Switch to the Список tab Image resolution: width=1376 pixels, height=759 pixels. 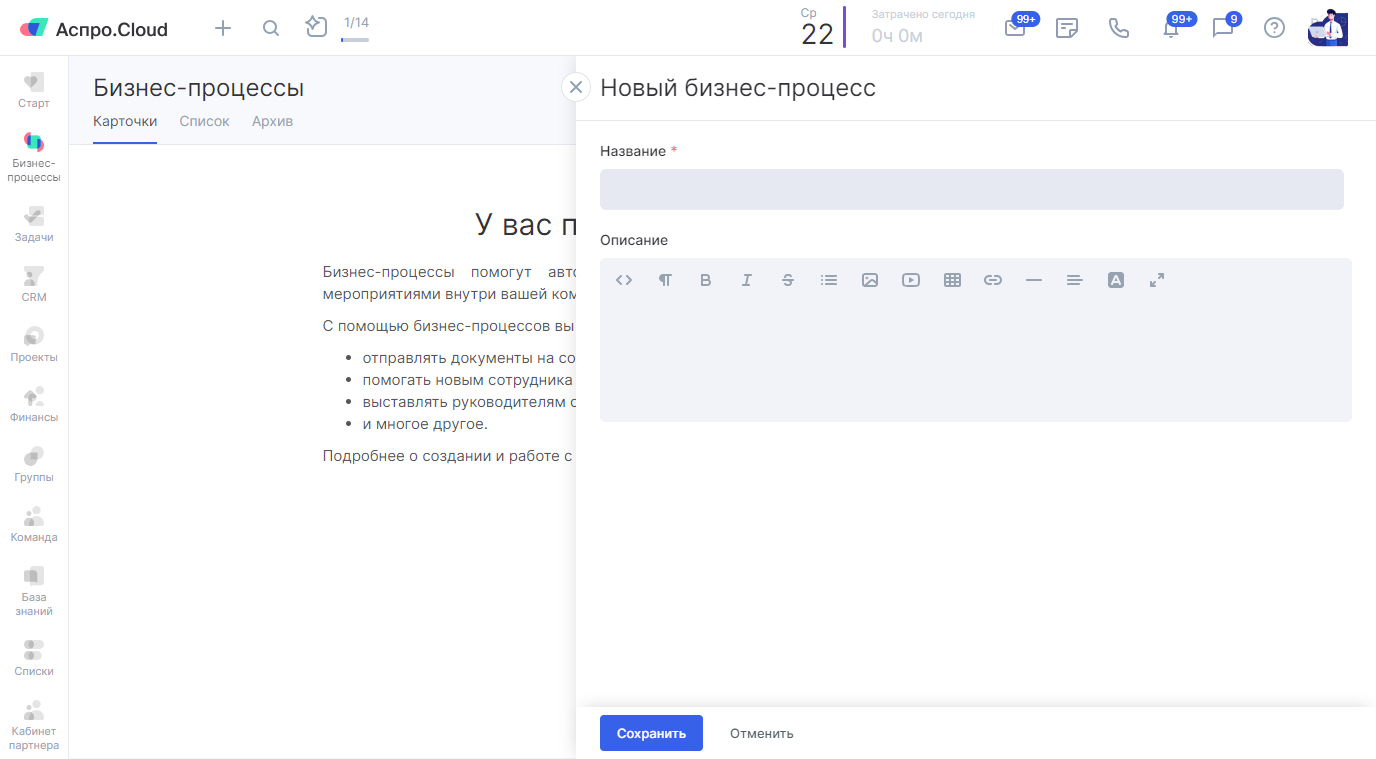point(204,121)
